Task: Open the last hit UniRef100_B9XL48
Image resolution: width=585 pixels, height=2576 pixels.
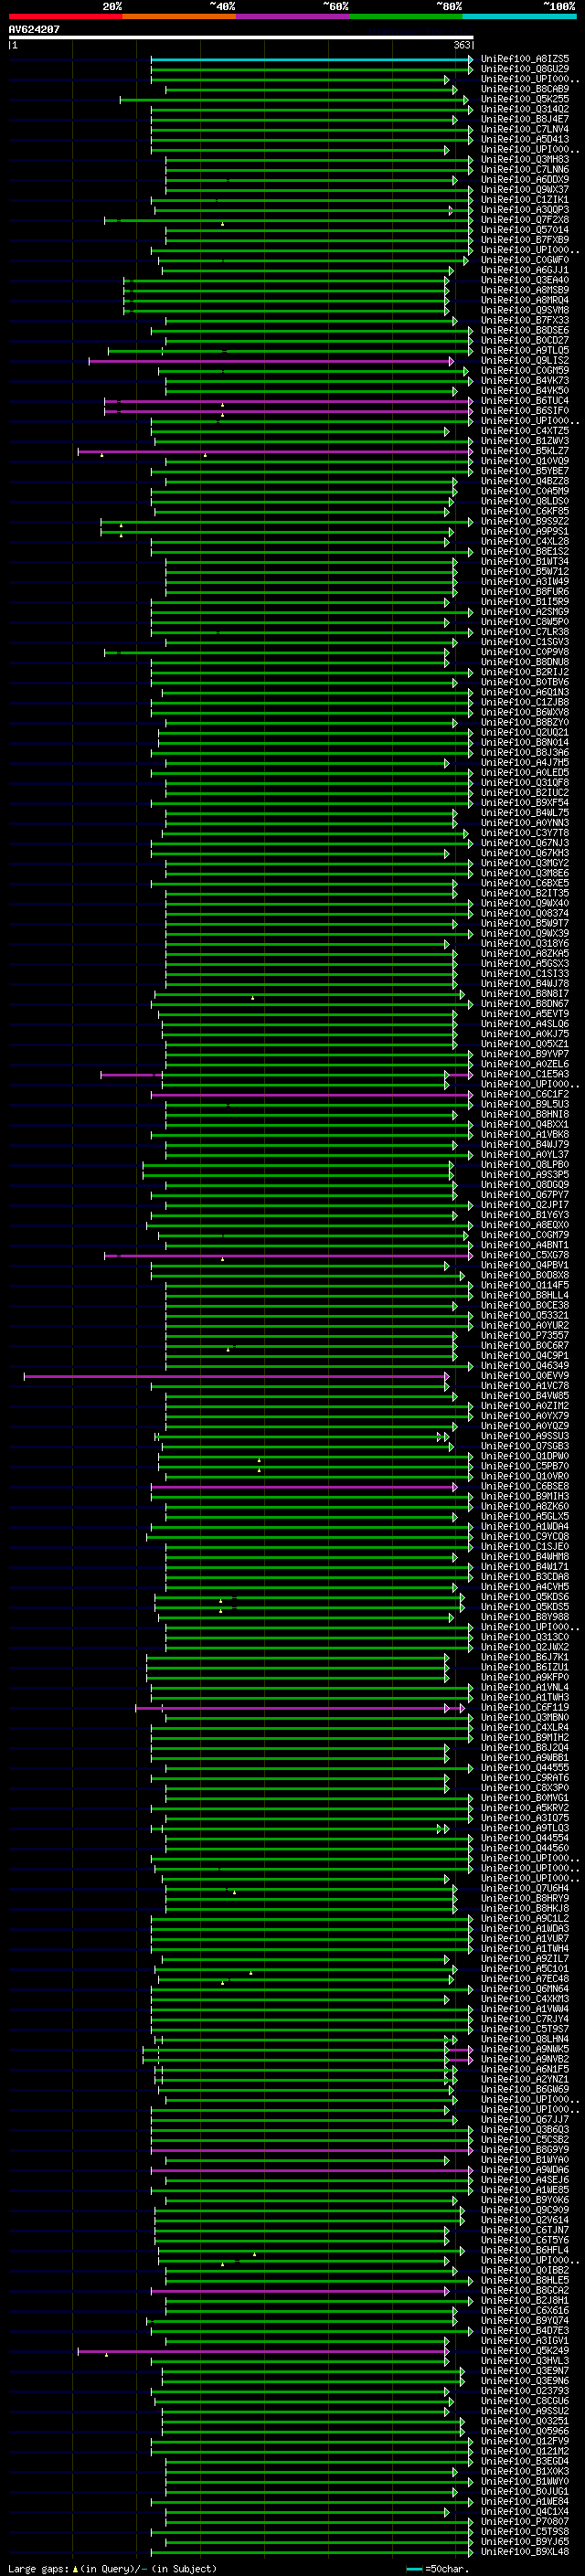Action: [525, 2552]
